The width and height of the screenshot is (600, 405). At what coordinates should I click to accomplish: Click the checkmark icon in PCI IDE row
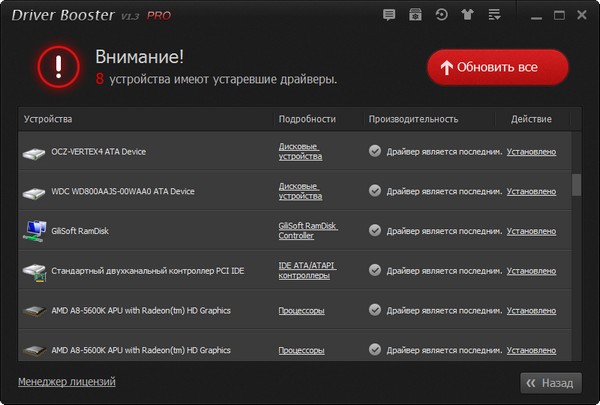coord(375,270)
